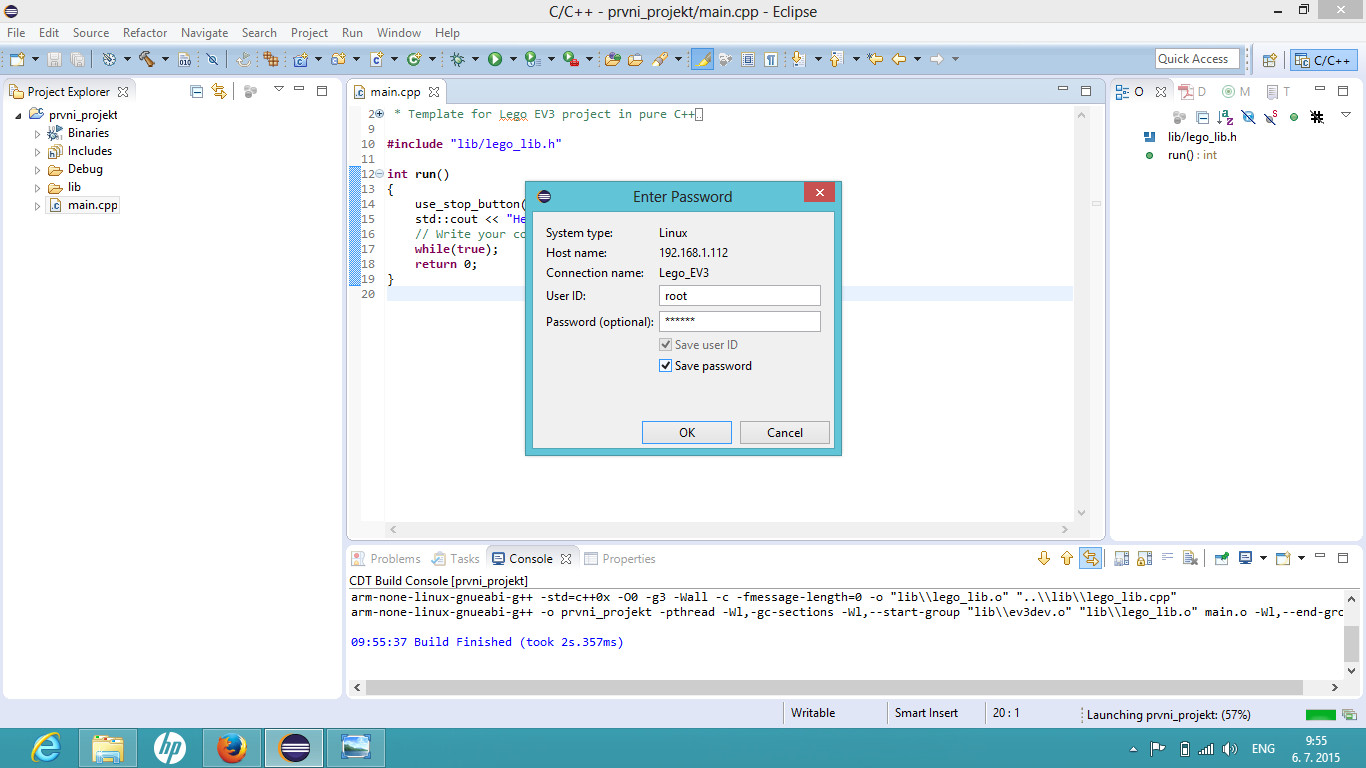Screen dimensions: 1366x768
Task: Click the hammer Build icon in toolbar
Action: (x=146, y=60)
